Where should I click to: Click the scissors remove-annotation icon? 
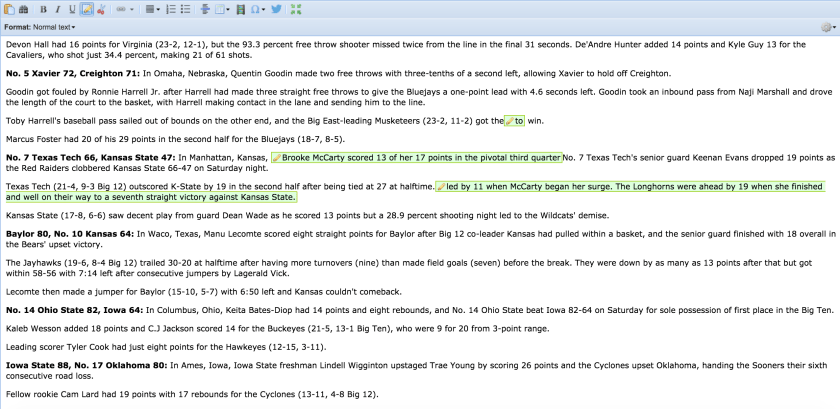[101, 9]
